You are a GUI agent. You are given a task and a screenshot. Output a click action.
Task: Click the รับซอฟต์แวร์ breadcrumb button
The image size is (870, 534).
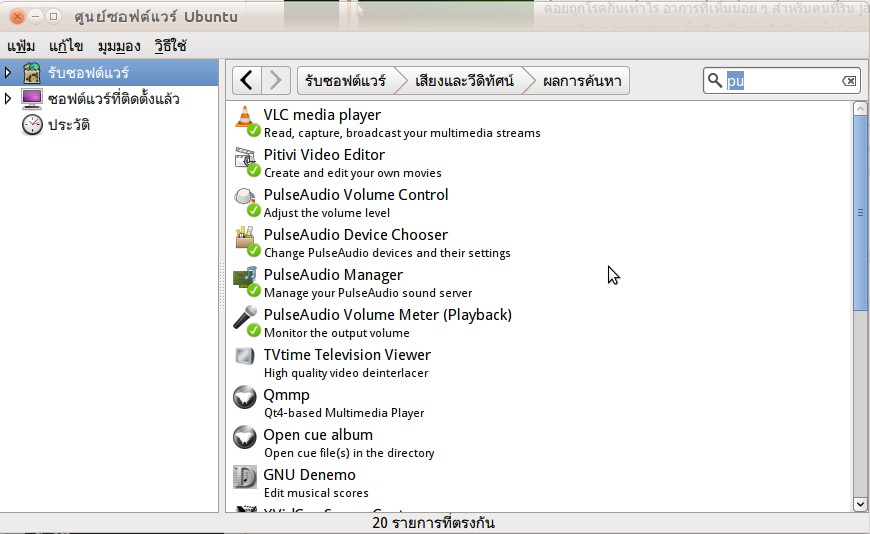346,81
